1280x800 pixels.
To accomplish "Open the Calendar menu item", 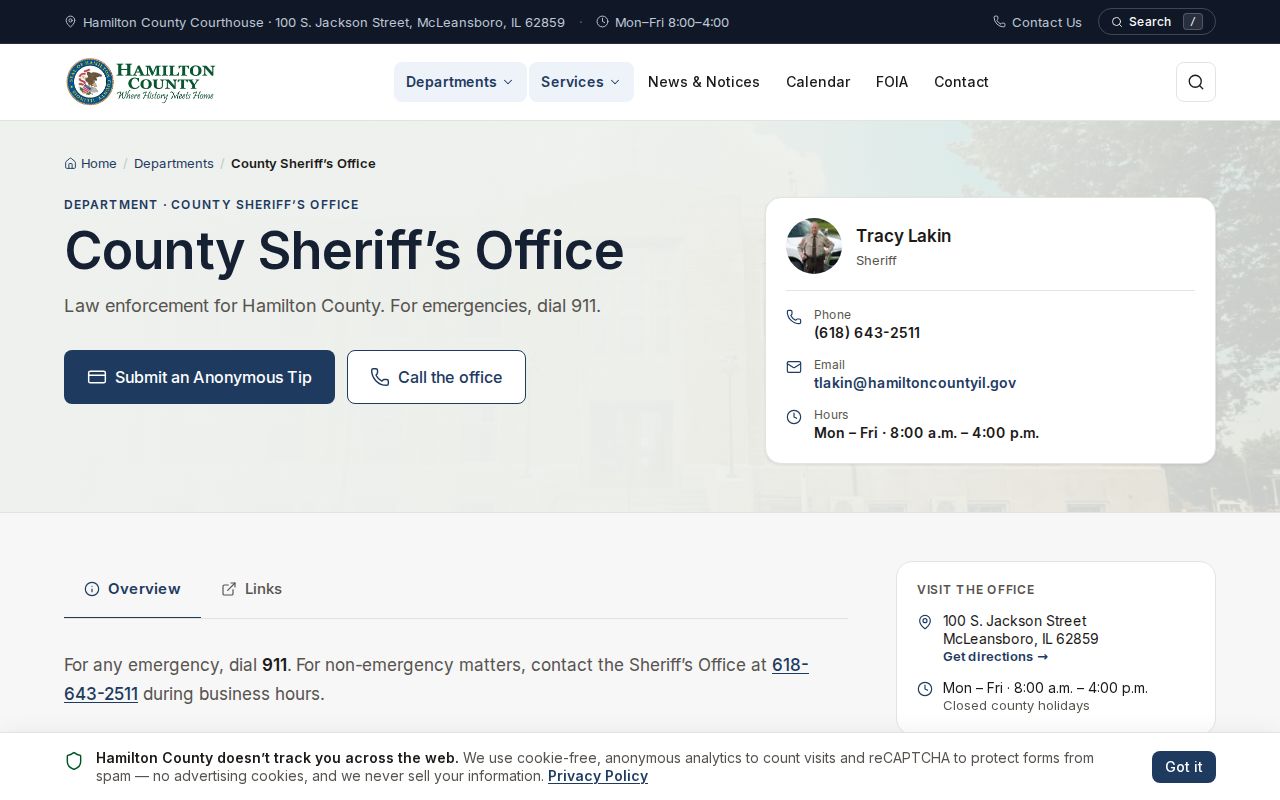I will click(x=818, y=82).
